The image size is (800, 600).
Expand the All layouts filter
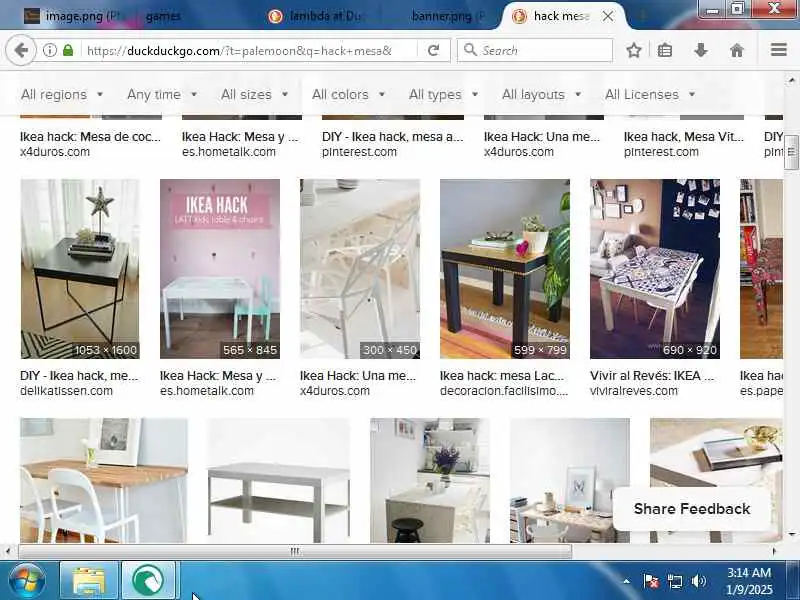(x=542, y=94)
